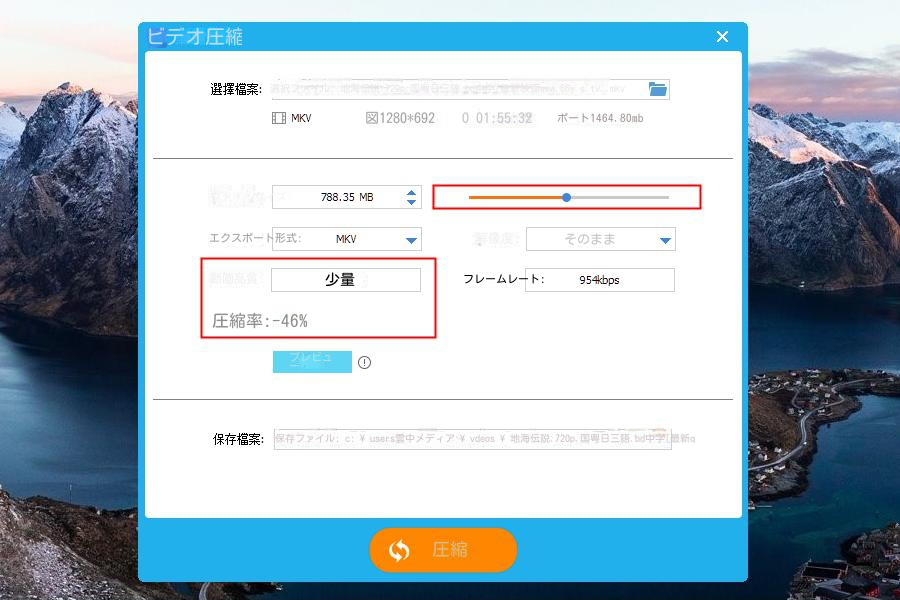Click the compression size slider handle

click(566, 198)
